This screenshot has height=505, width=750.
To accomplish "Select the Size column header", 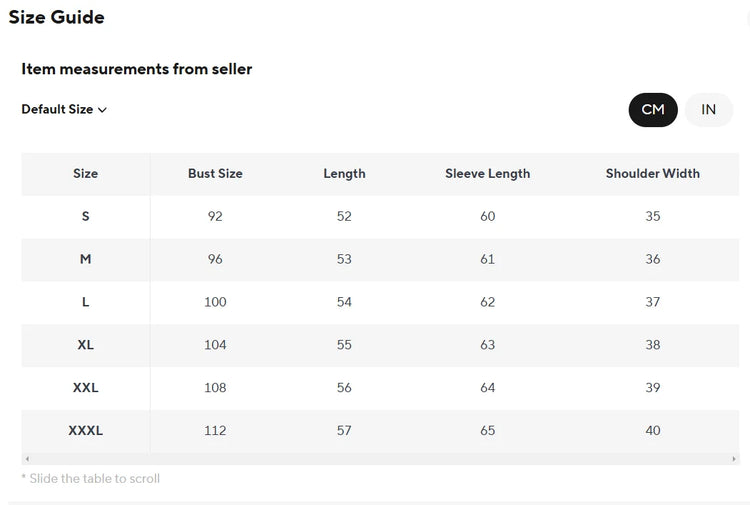I will (x=86, y=174).
